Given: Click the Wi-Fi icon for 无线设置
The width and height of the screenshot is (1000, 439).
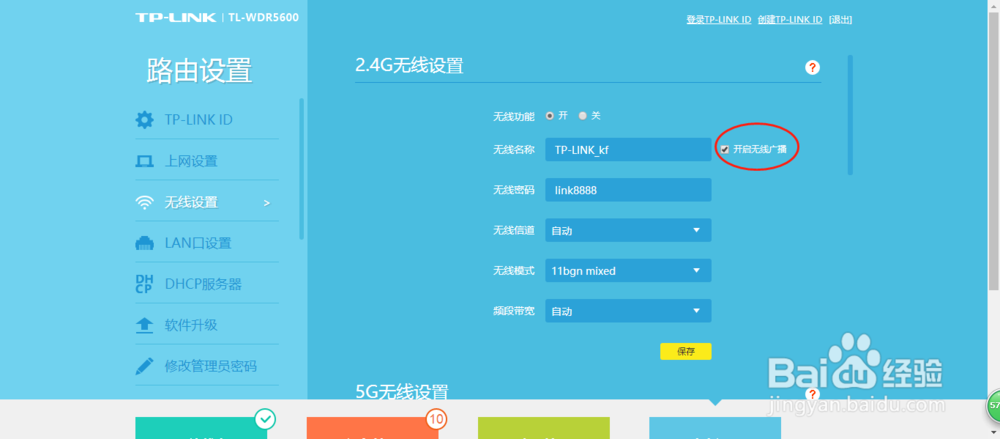Looking at the screenshot, I should coord(145,202).
